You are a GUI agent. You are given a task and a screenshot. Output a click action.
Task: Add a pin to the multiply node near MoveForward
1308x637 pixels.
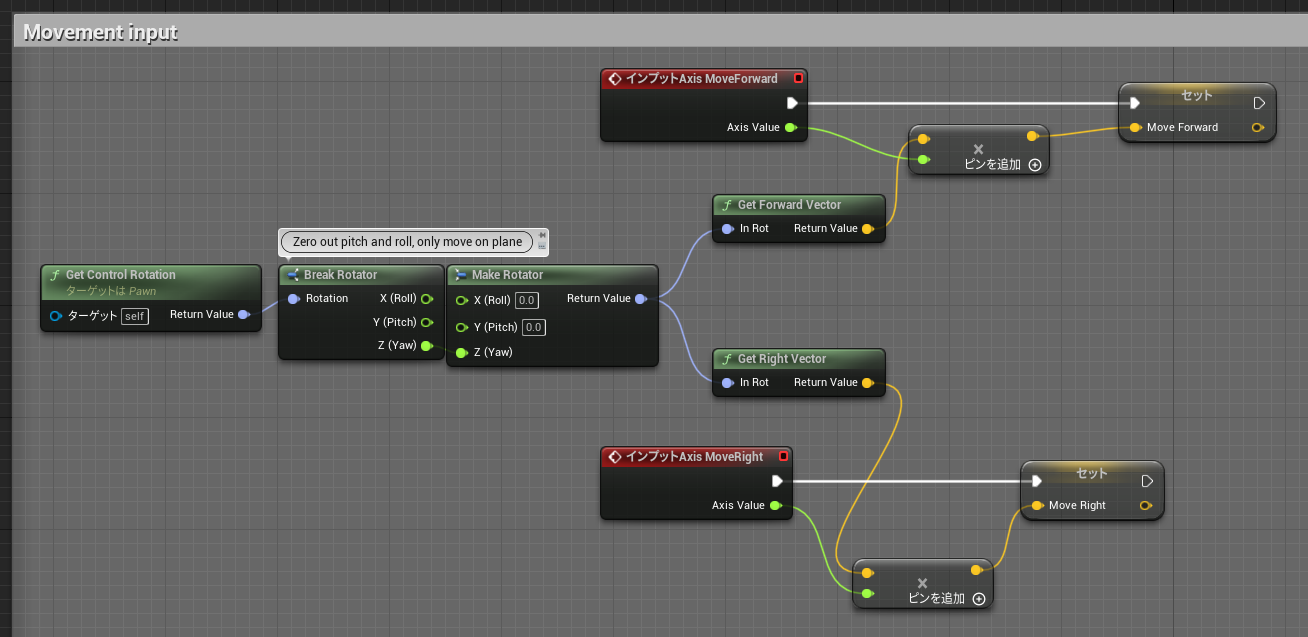1035,165
